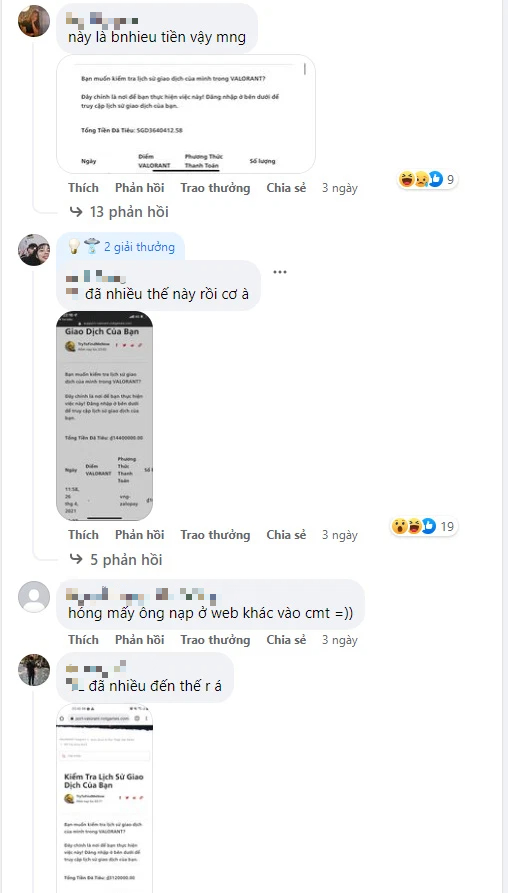
Task: Click the gray default avatar of the third commenter
Action: pos(34,597)
